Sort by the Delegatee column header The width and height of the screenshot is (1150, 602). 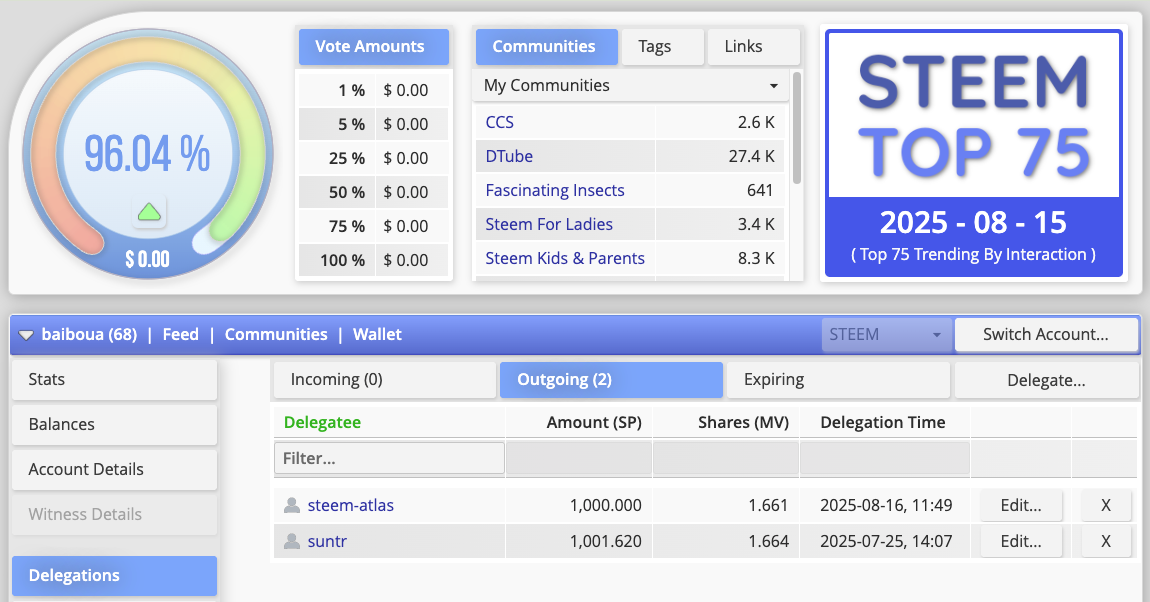[322, 422]
